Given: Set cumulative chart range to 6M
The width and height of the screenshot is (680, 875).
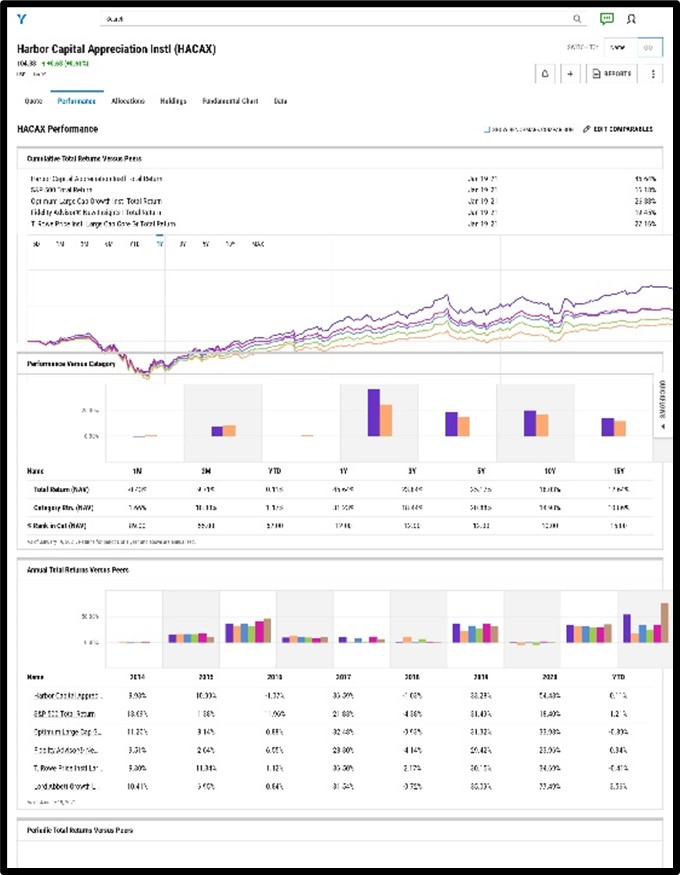Looking at the screenshot, I should click(x=109, y=244).
